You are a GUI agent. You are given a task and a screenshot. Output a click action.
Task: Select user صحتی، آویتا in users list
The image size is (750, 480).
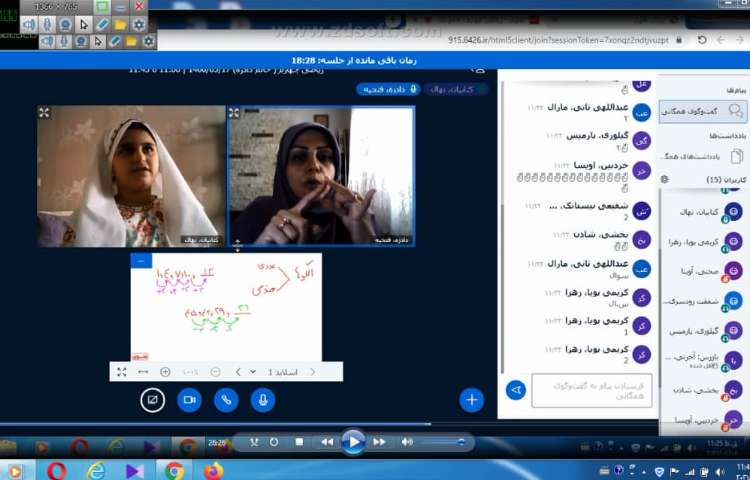[704, 271]
